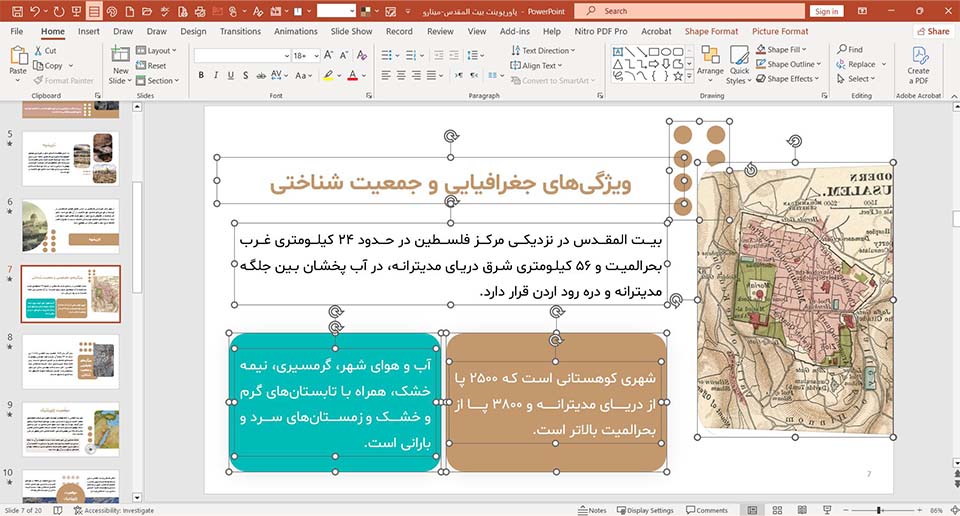Expand the Layout dropdown

[156, 51]
